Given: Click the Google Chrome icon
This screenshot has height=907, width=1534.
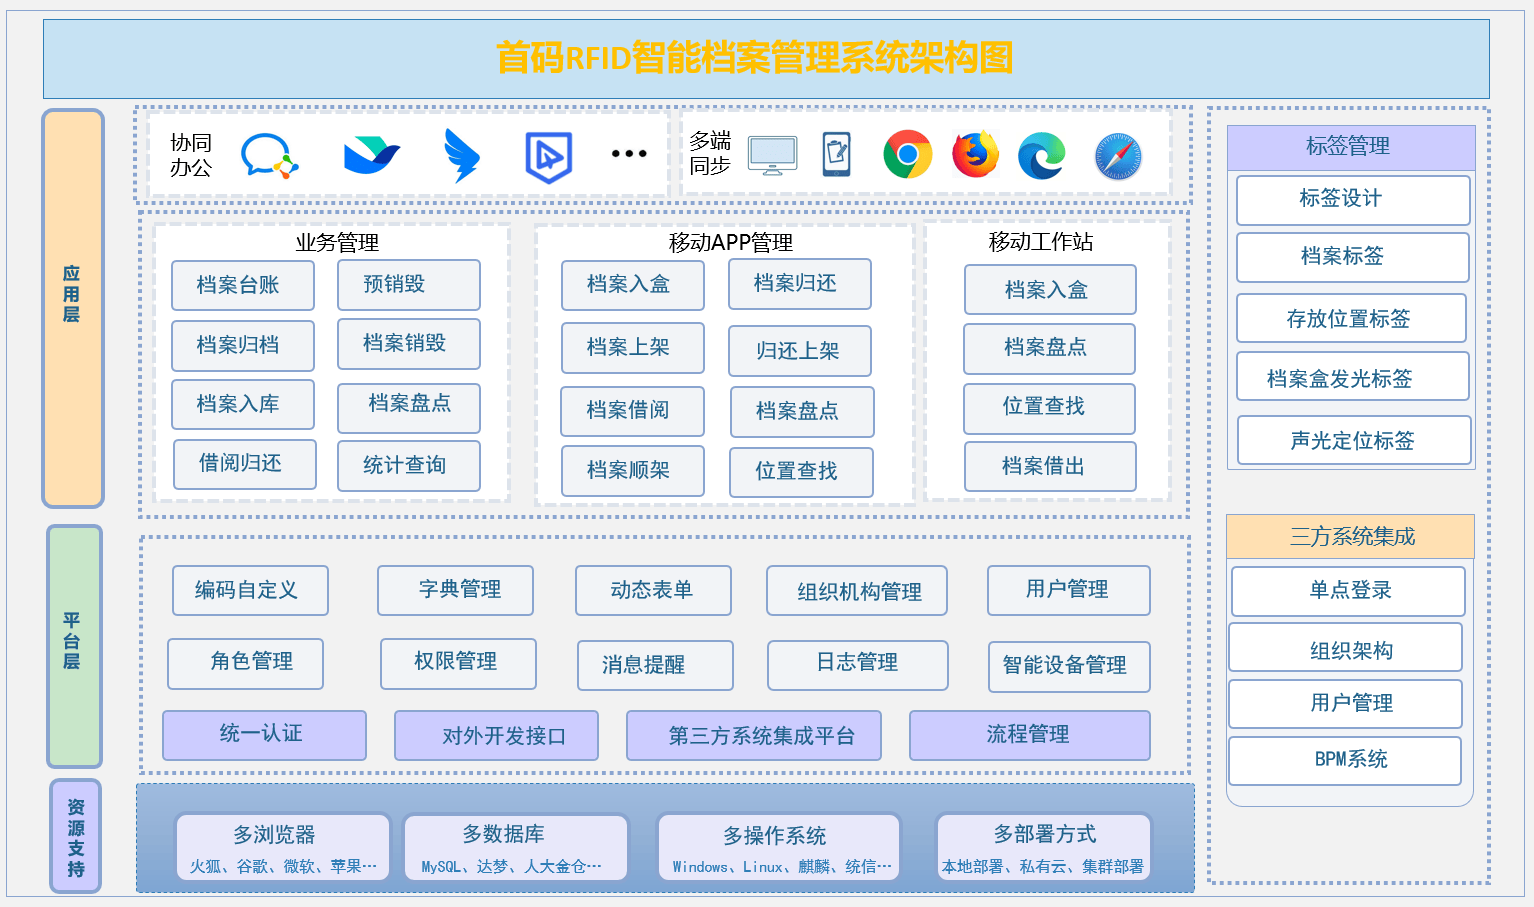Looking at the screenshot, I should (907, 155).
